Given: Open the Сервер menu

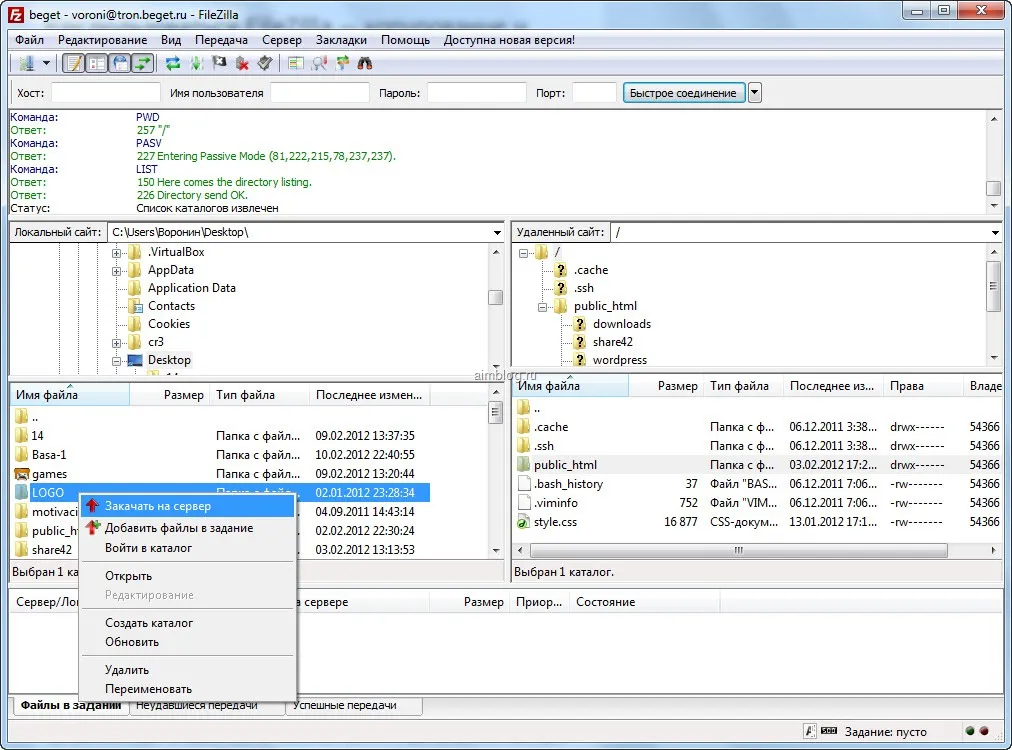Looking at the screenshot, I should click(x=282, y=40).
